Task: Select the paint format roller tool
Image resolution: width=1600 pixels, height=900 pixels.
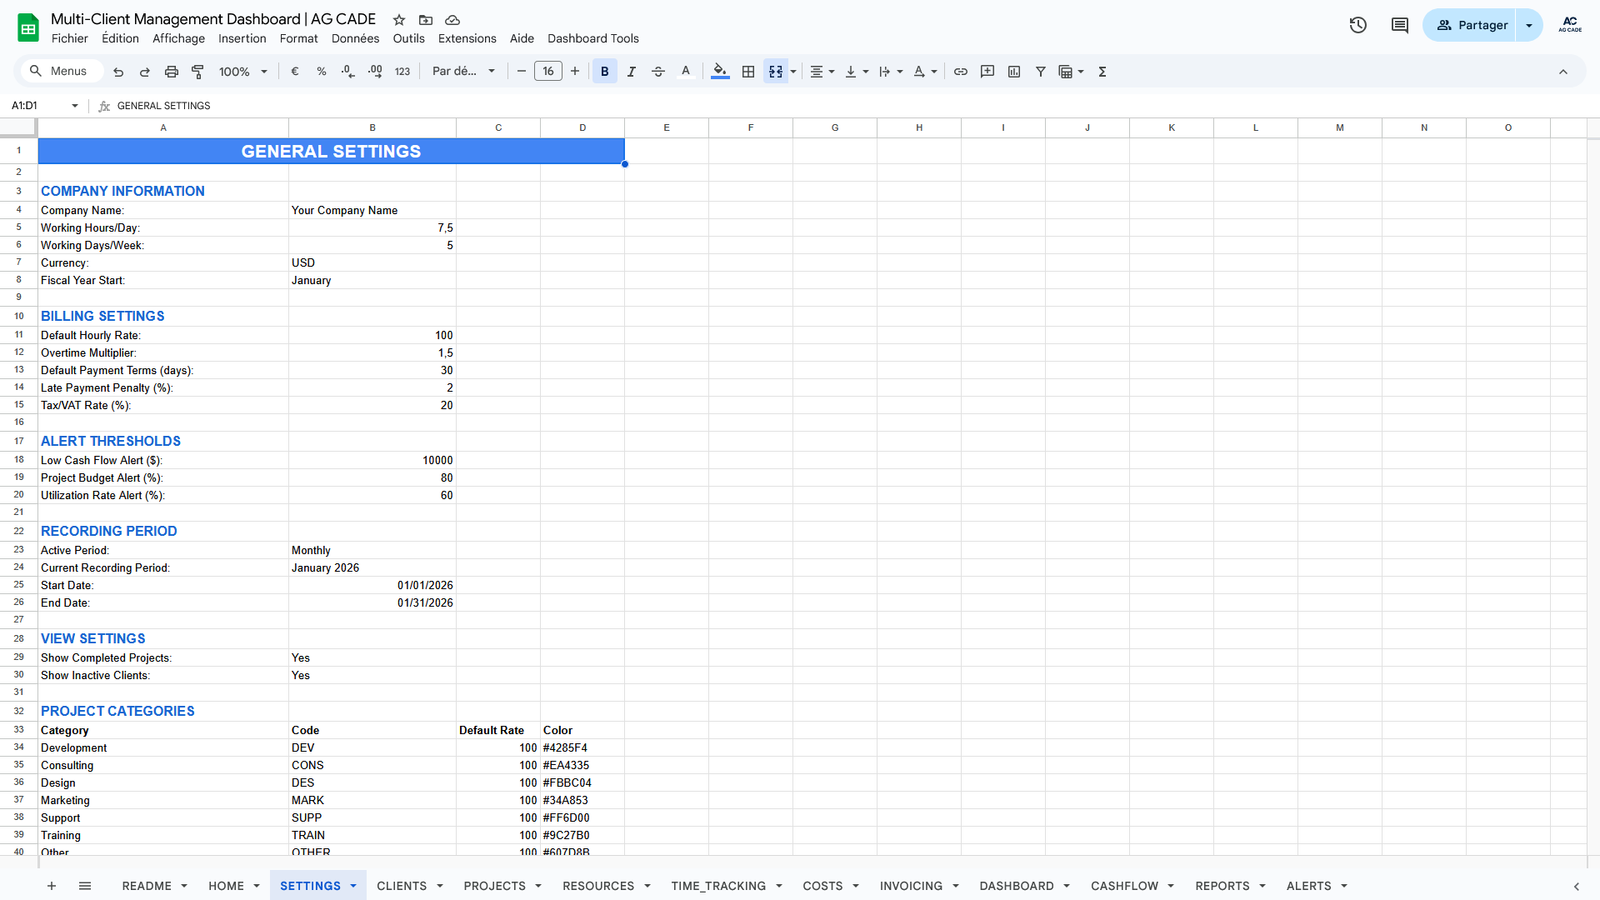Action: [198, 72]
